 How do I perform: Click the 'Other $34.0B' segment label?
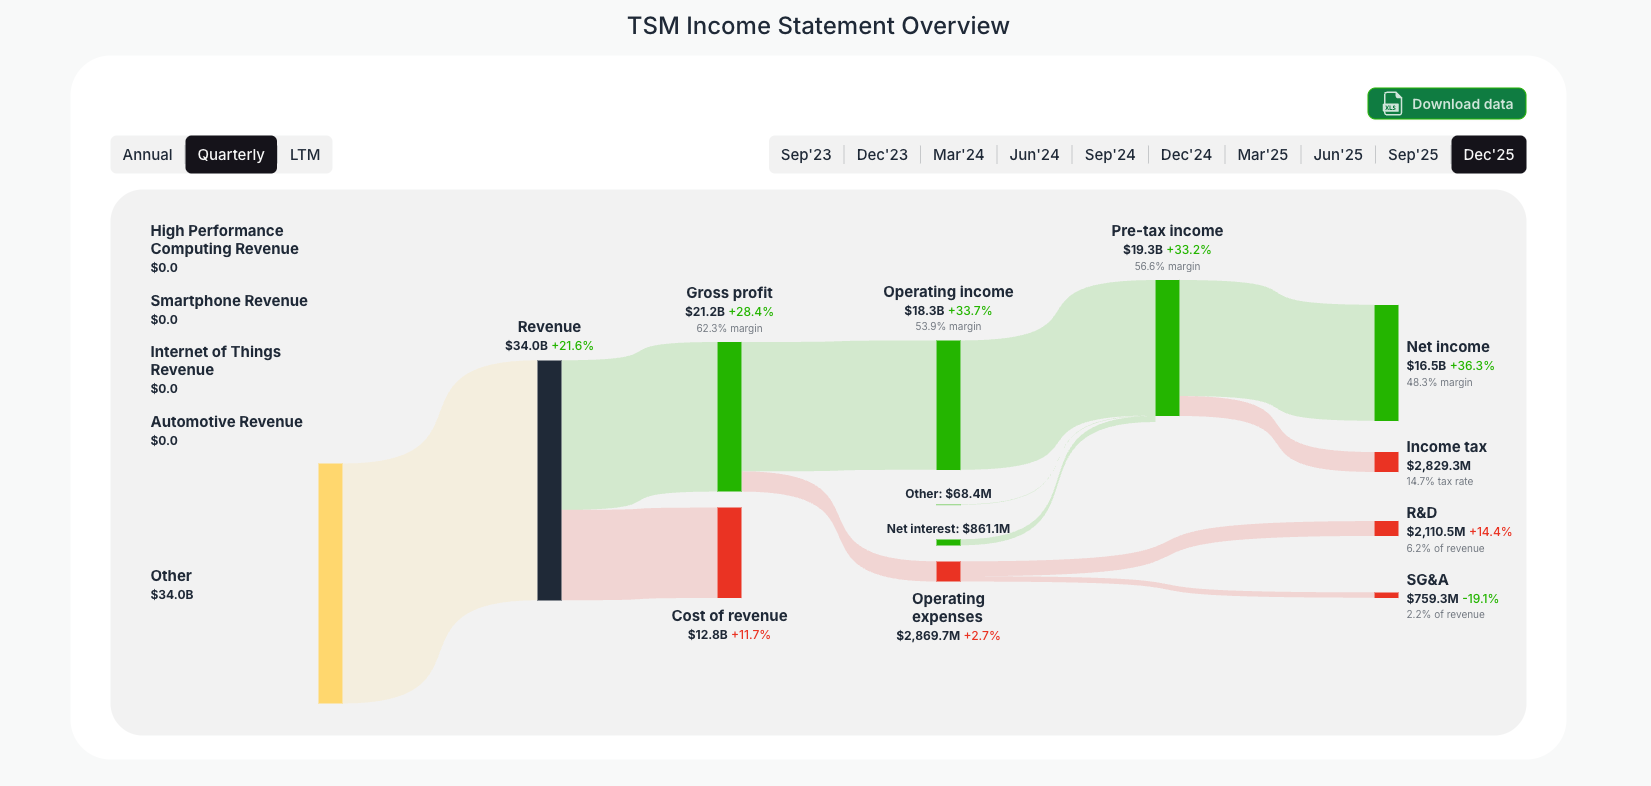(x=171, y=585)
